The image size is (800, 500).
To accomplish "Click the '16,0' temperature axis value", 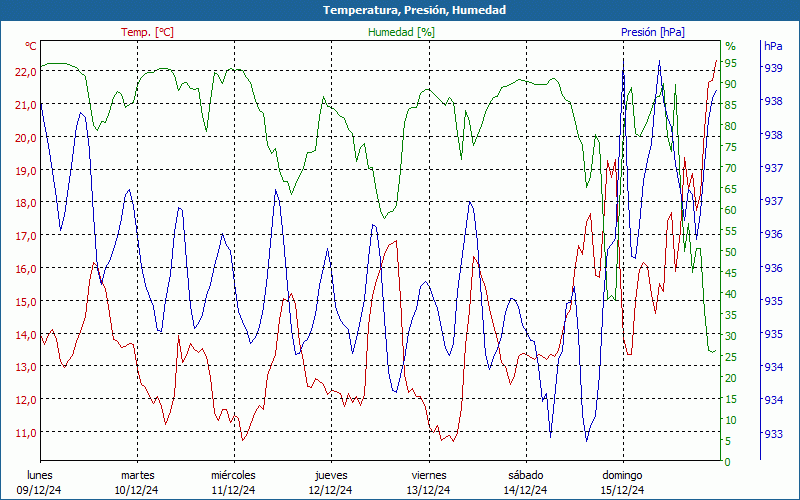I will [26, 269].
